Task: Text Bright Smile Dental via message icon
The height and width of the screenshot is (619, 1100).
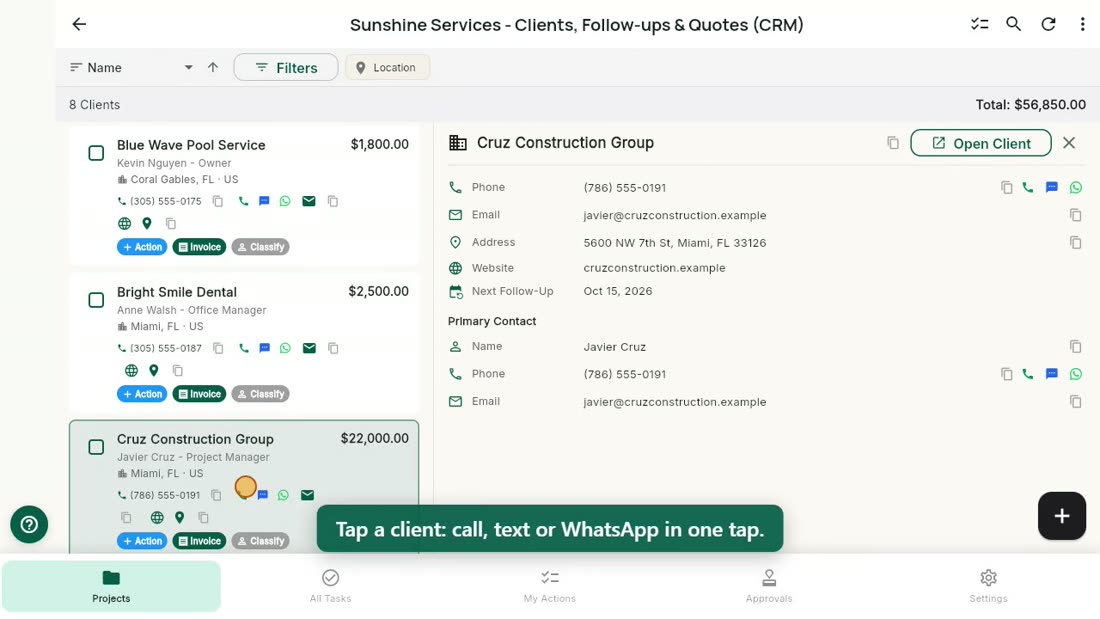Action: 264,348
